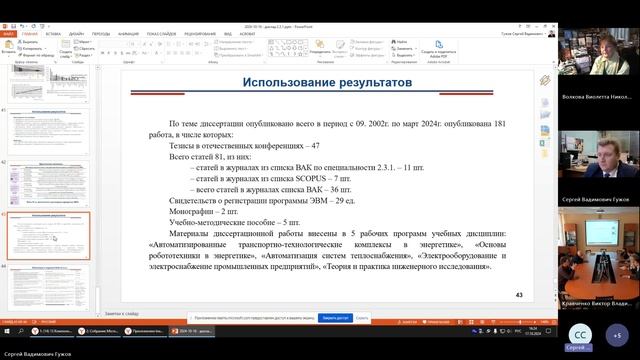Click the blue Закрыть доступ button
Viewport: 640px width, 360px height.
point(335,318)
